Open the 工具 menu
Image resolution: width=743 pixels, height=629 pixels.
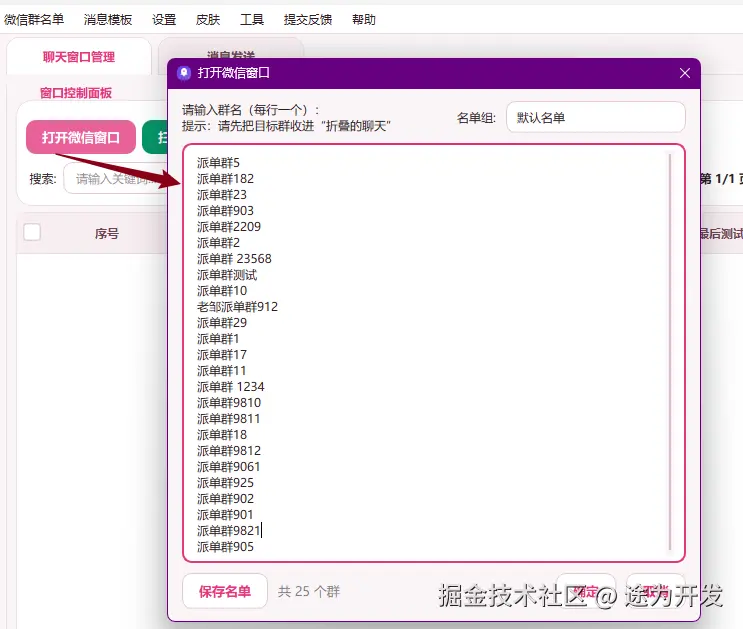252,19
